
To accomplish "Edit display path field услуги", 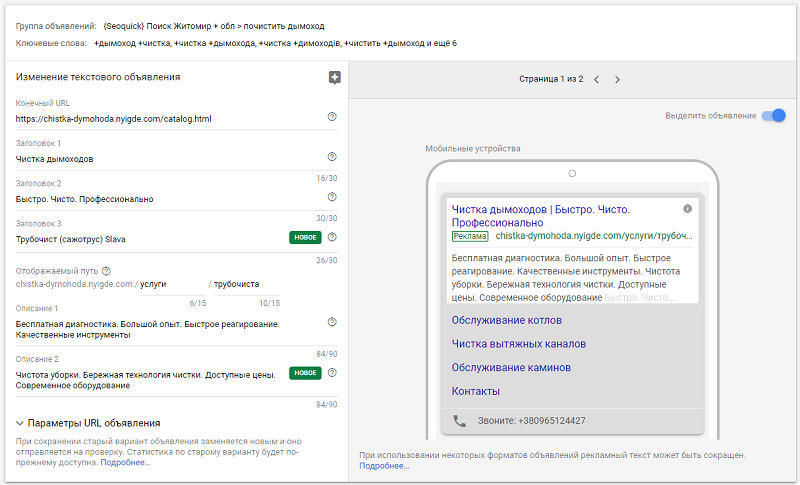I will click(173, 284).
